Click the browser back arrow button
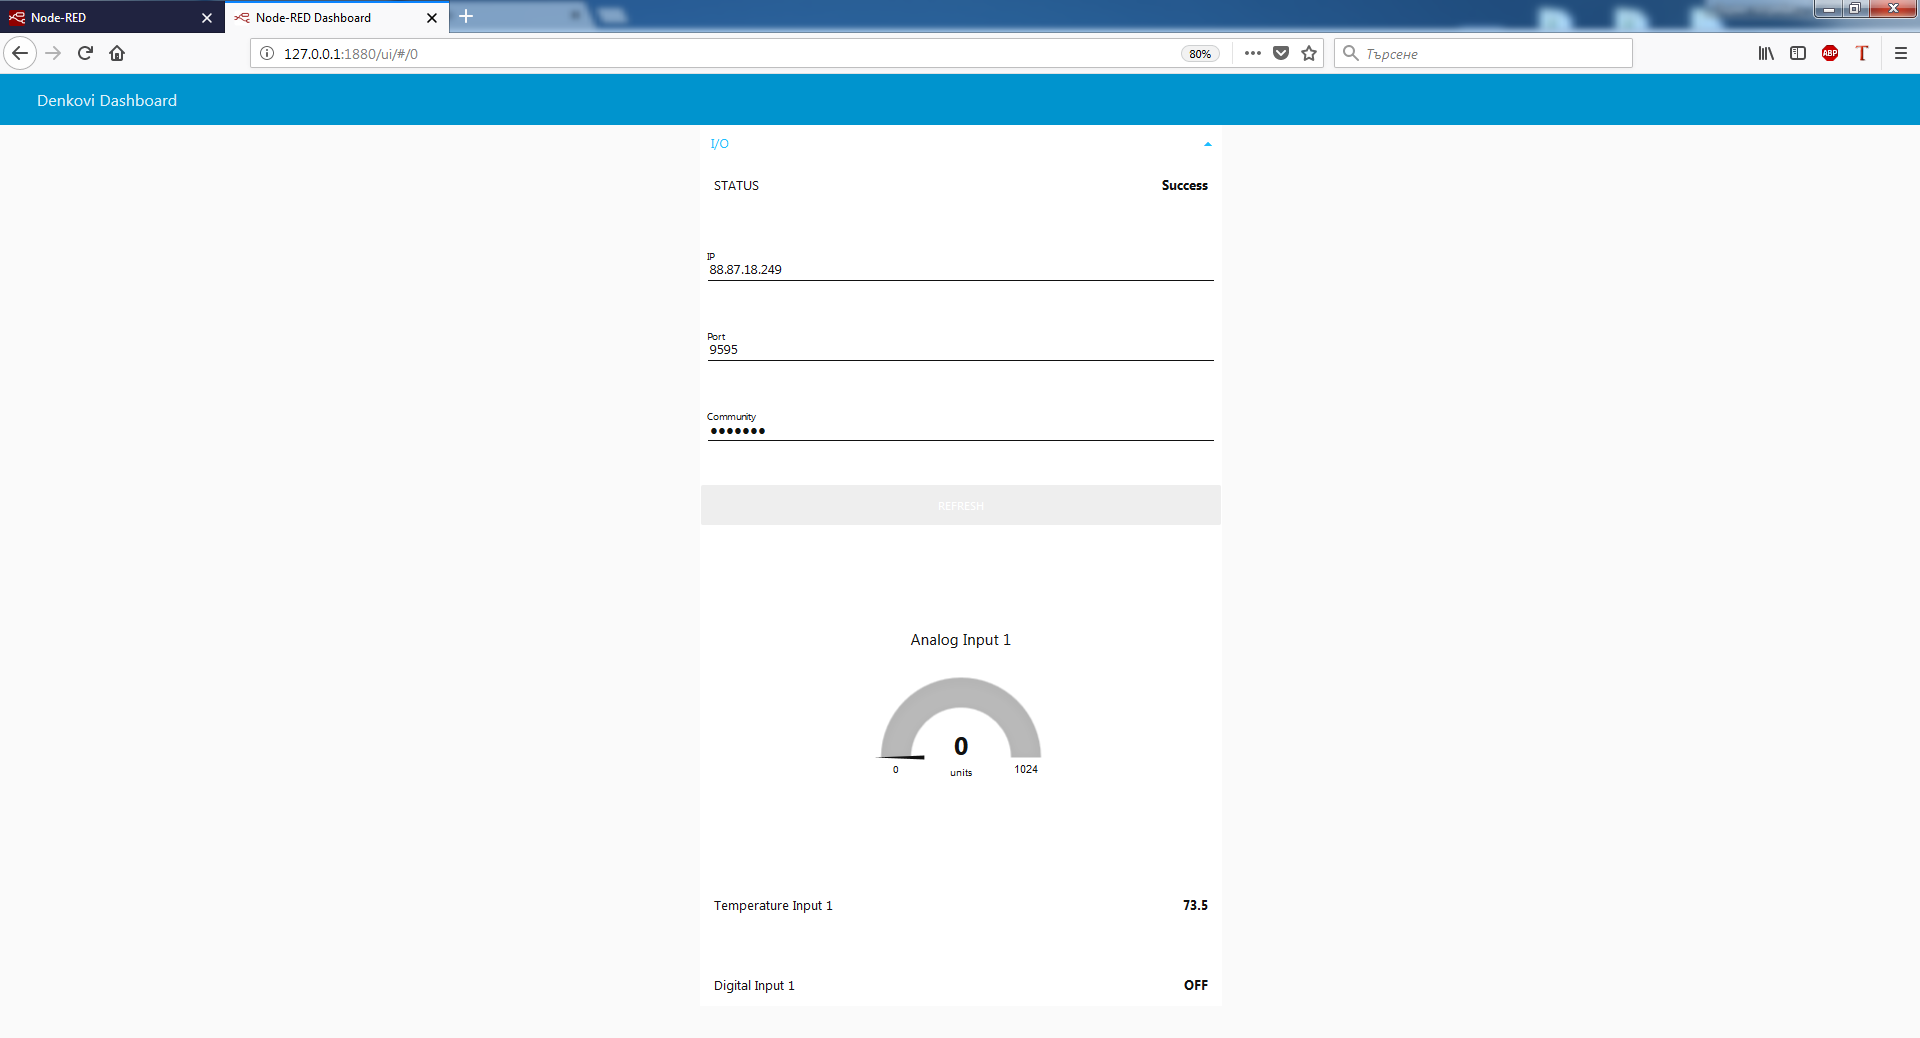Image resolution: width=1920 pixels, height=1038 pixels. click(20, 53)
